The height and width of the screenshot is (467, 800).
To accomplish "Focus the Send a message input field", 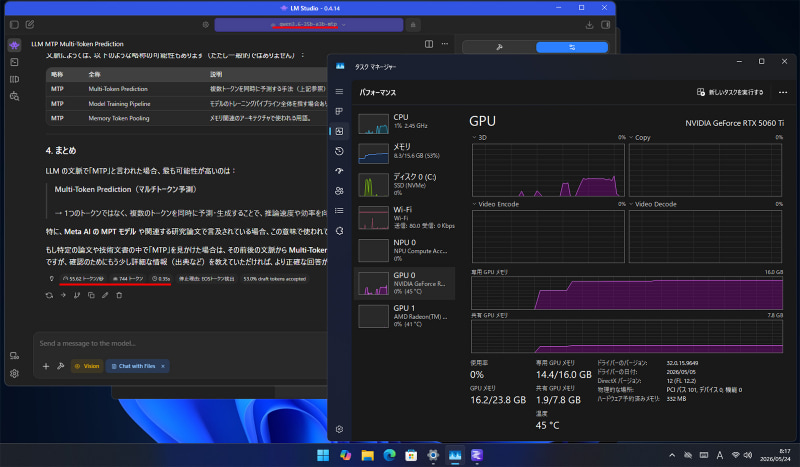I will point(181,343).
